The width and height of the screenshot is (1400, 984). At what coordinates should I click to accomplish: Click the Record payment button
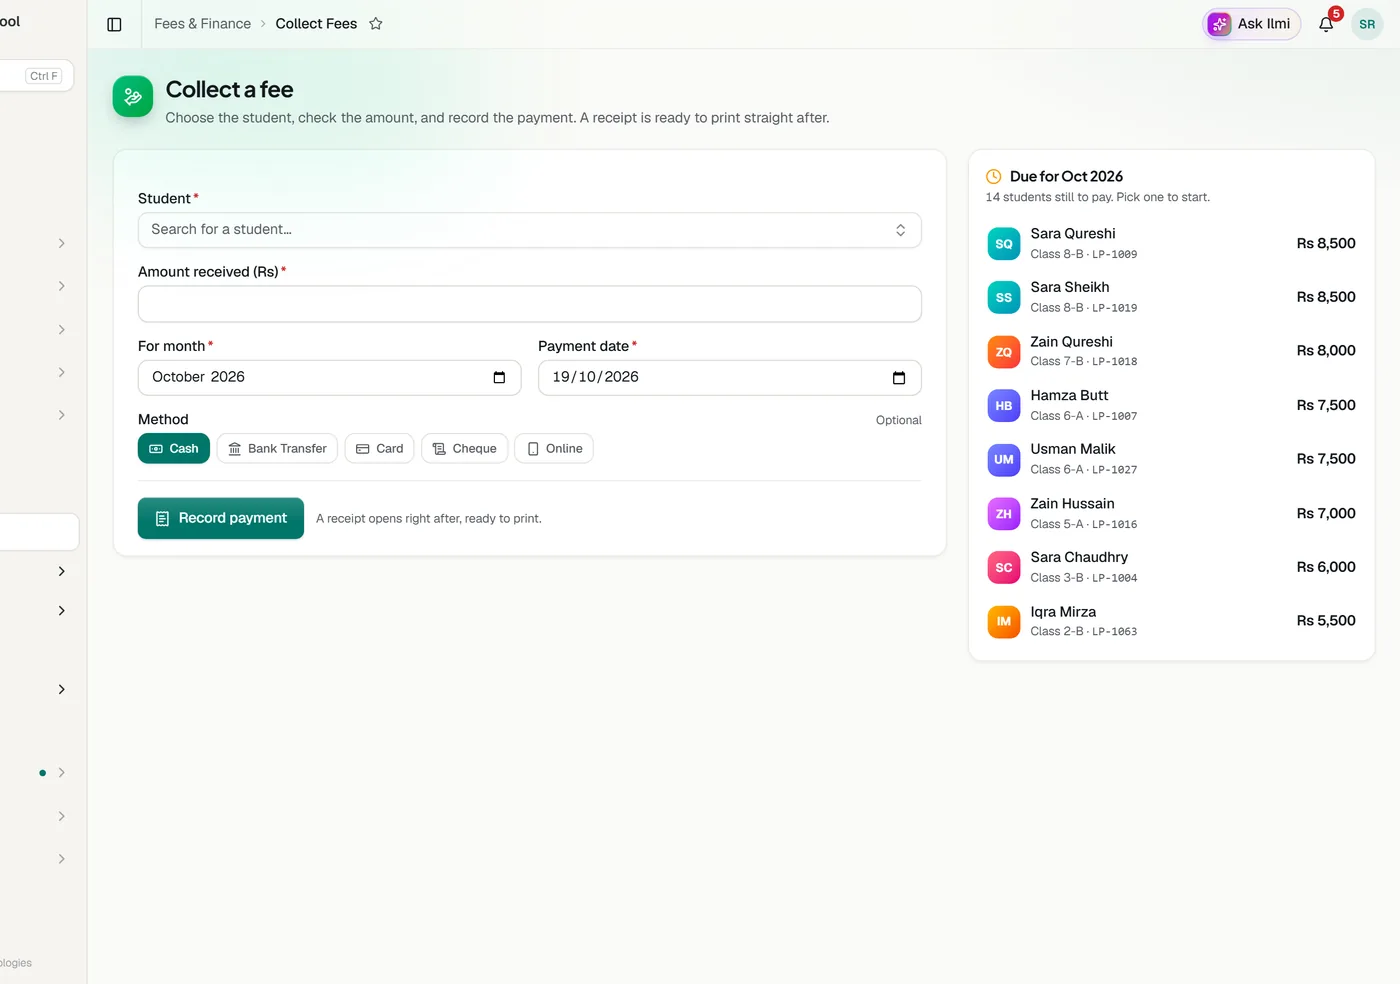tap(221, 518)
